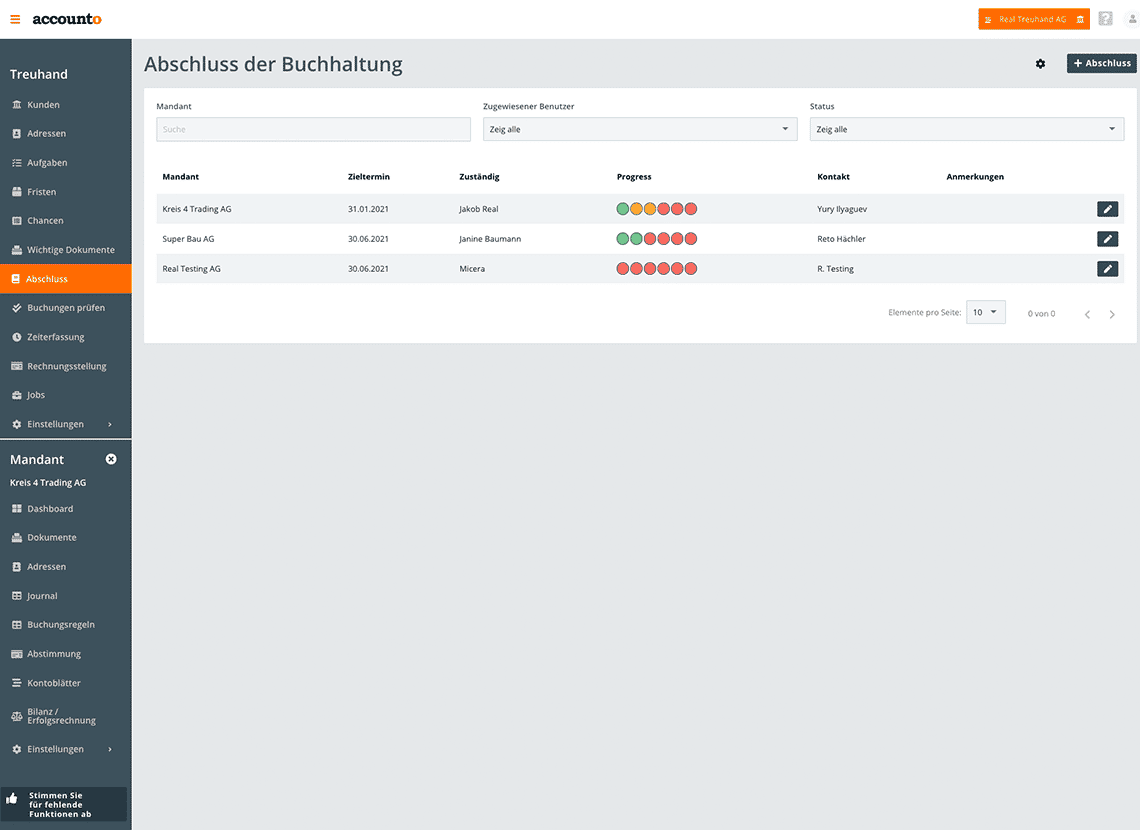Go to next page of results

pyautogui.click(x=1112, y=314)
